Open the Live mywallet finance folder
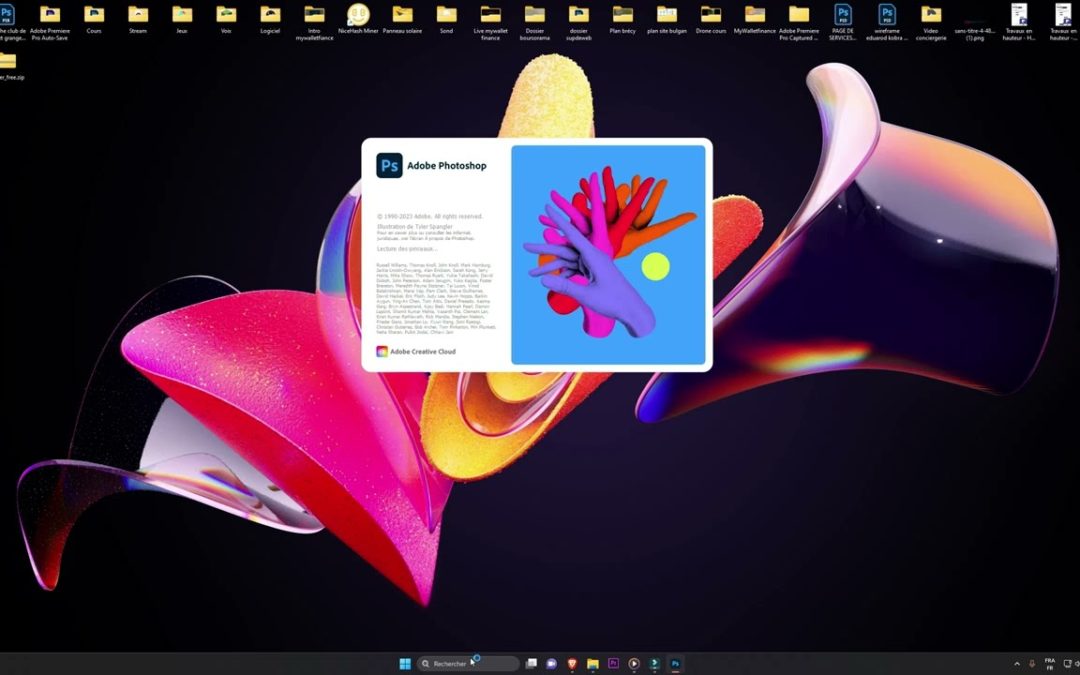 pyautogui.click(x=490, y=21)
